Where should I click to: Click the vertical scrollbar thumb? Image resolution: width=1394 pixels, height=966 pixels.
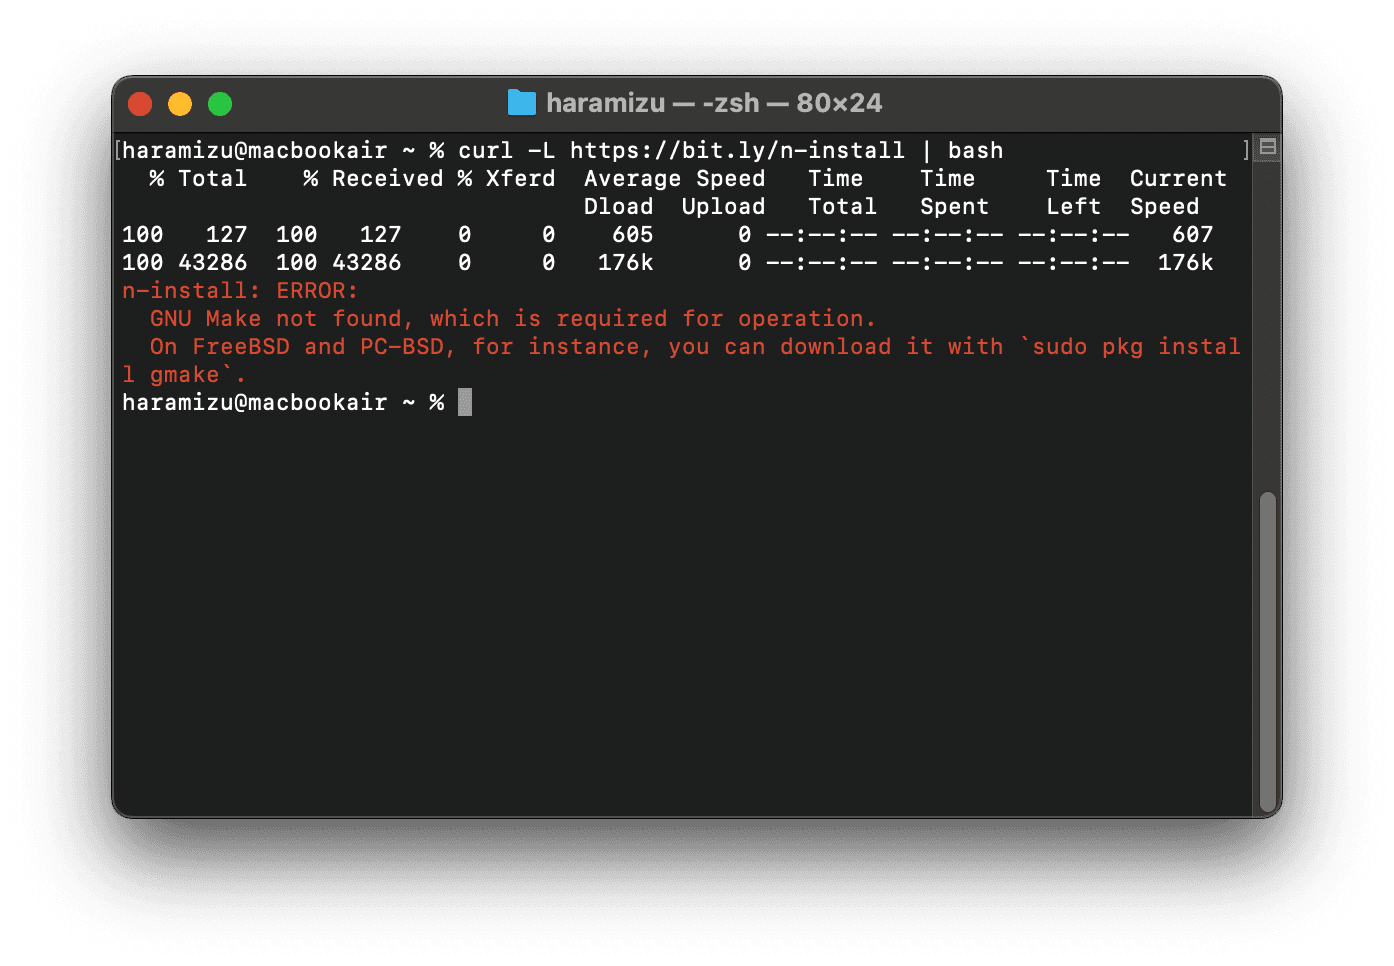(1267, 650)
